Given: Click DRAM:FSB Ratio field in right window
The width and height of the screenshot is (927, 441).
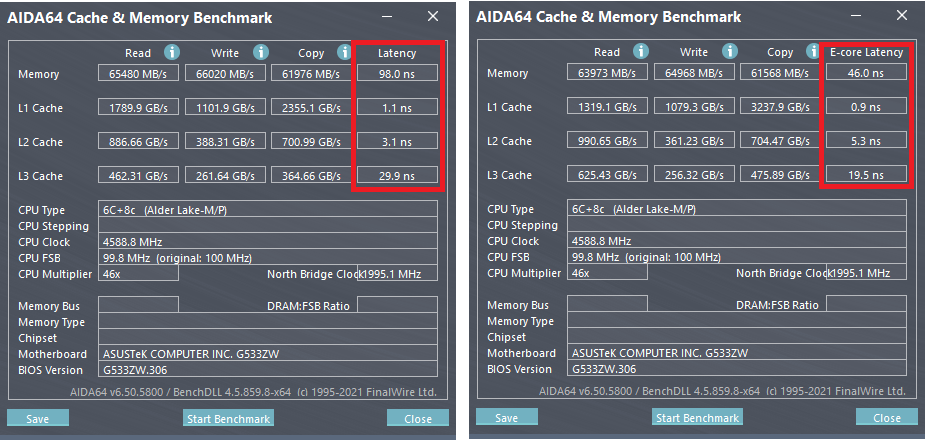Looking at the screenshot, I should click(866, 303).
